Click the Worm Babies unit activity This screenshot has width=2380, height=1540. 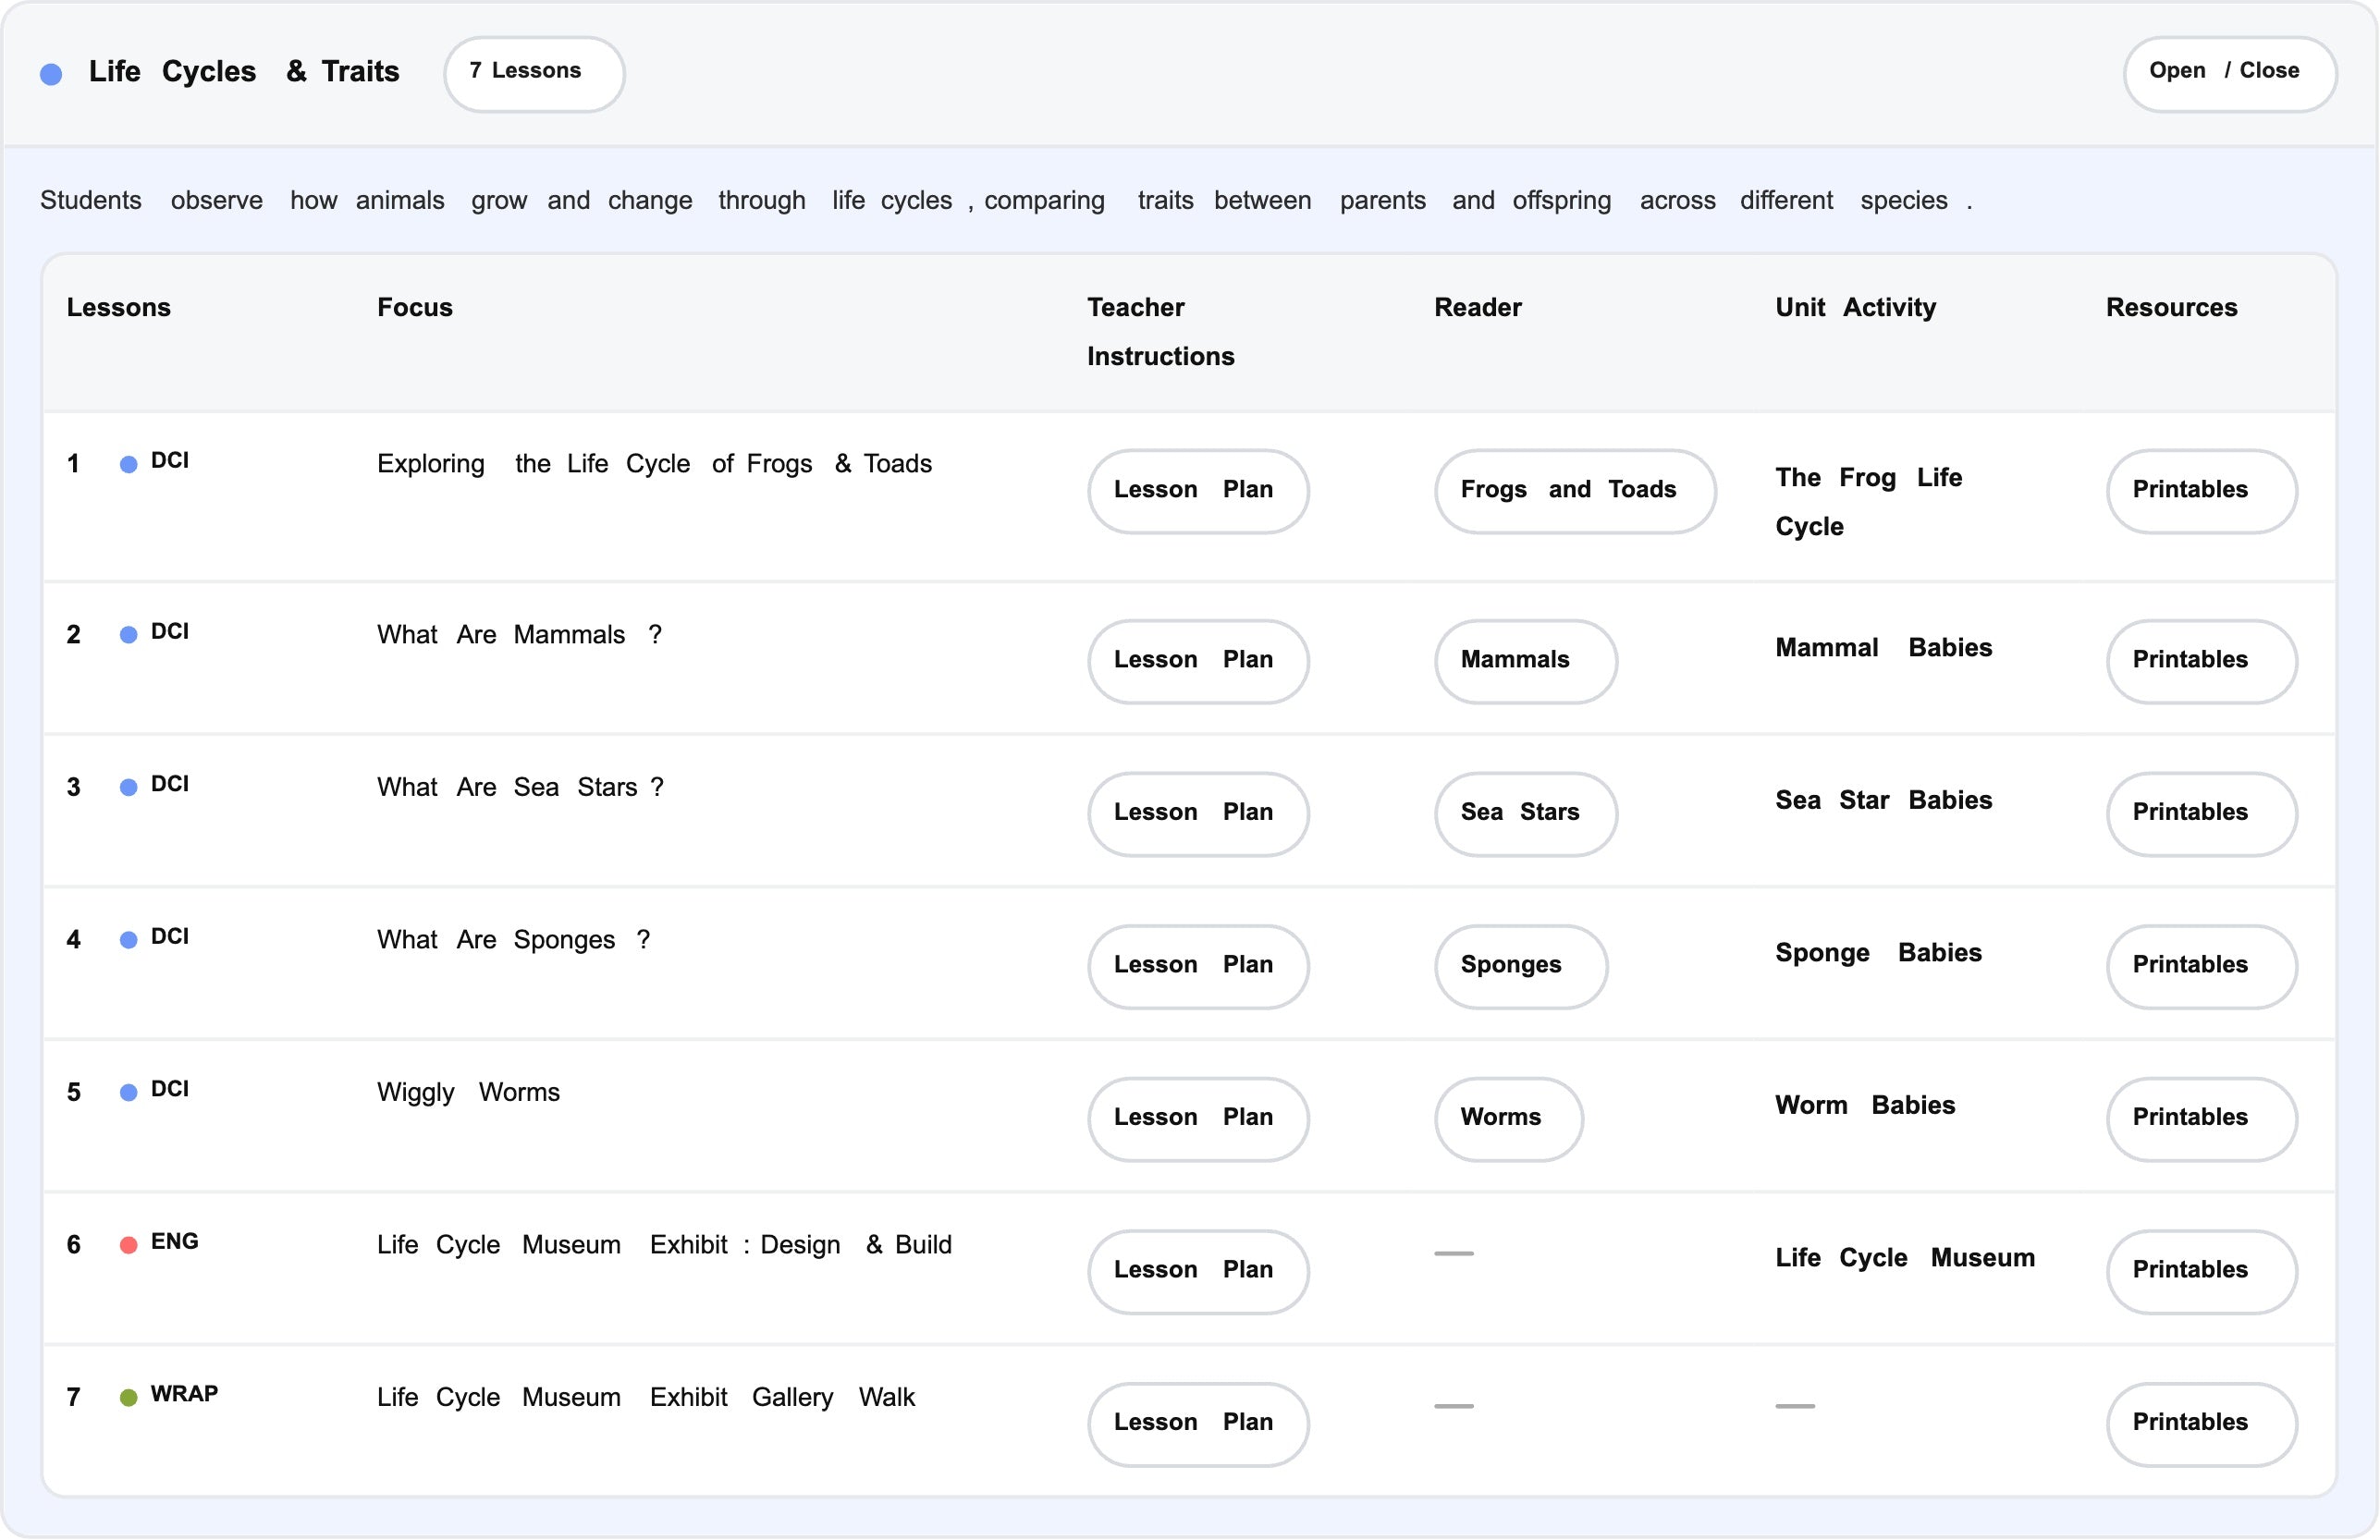pyautogui.click(x=1864, y=1105)
